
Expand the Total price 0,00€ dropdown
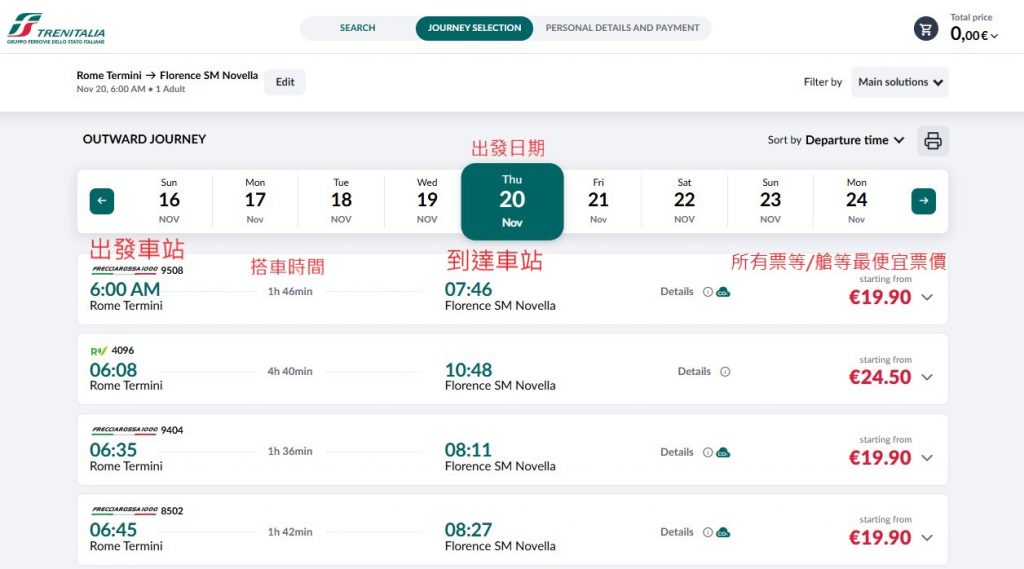tap(974, 34)
